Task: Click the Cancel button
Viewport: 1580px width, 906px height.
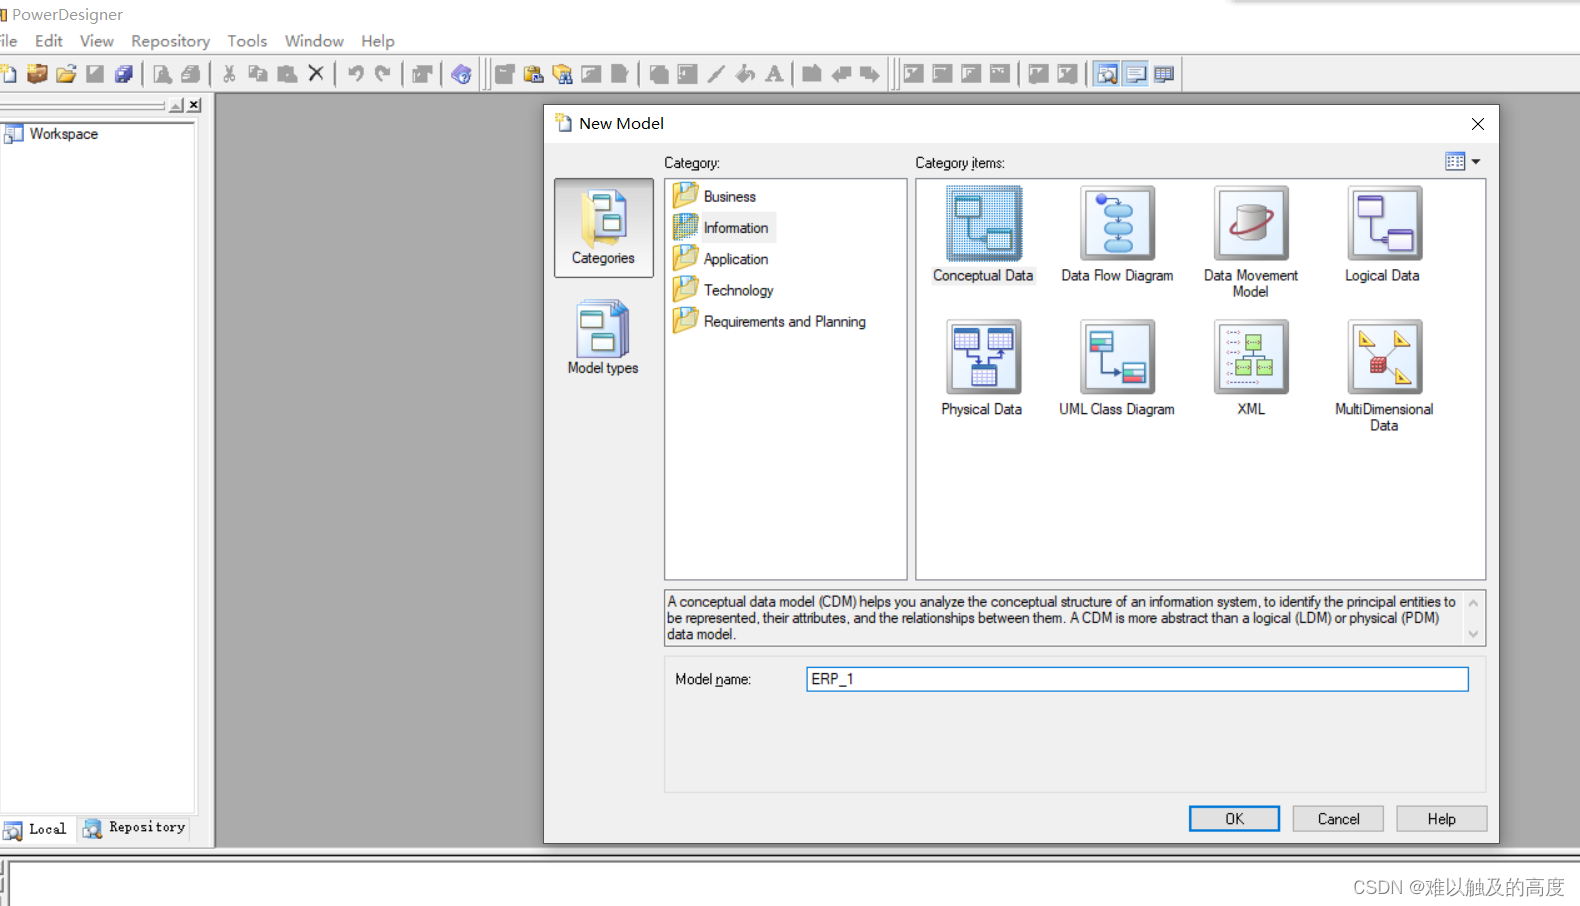Action: point(1338,819)
